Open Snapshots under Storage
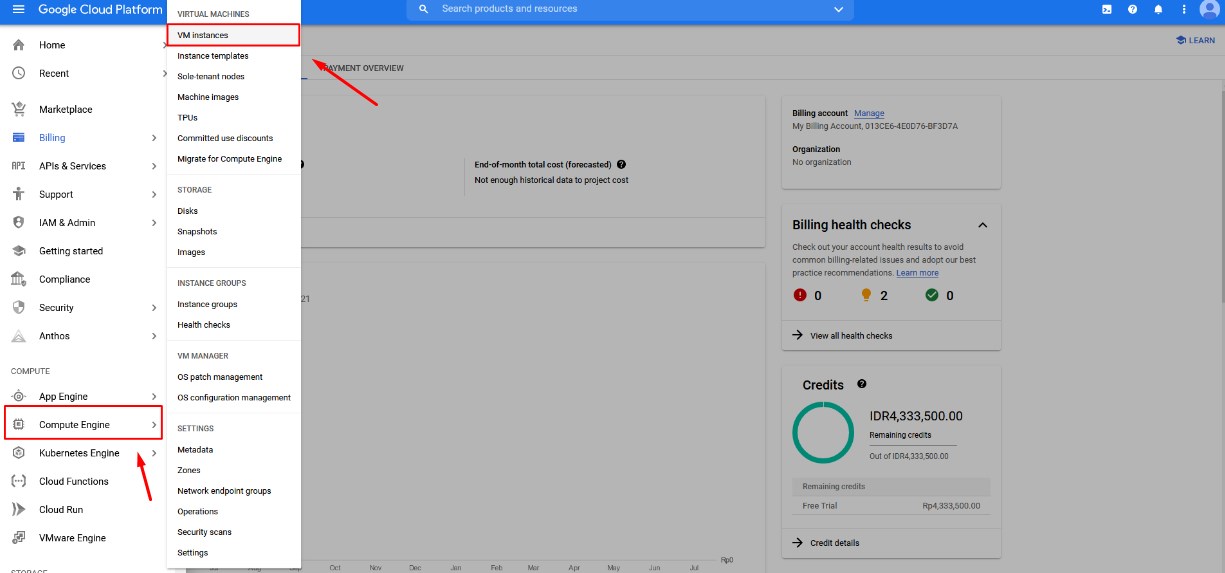 [x=233, y=232]
